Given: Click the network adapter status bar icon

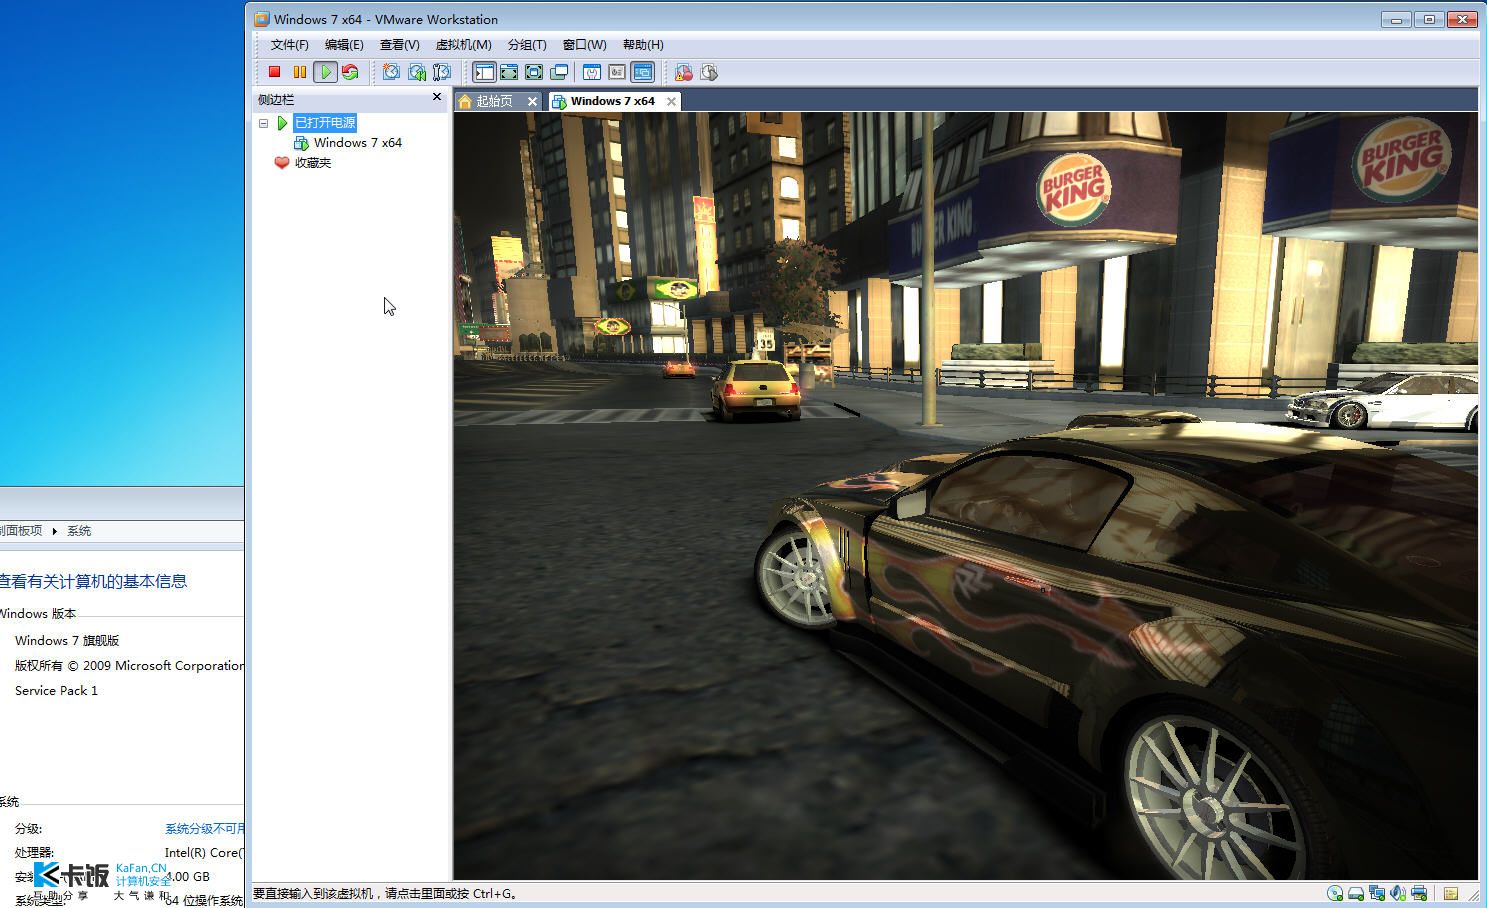Looking at the screenshot, I should click(x=1377, y=894).
